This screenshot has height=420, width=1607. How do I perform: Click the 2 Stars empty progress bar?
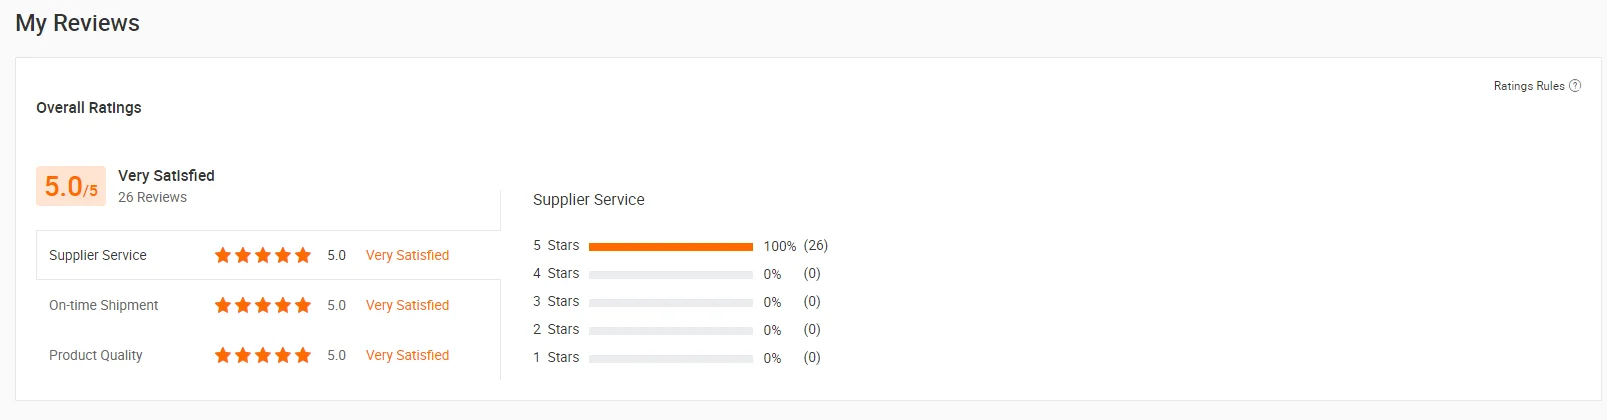coord(670,330)
